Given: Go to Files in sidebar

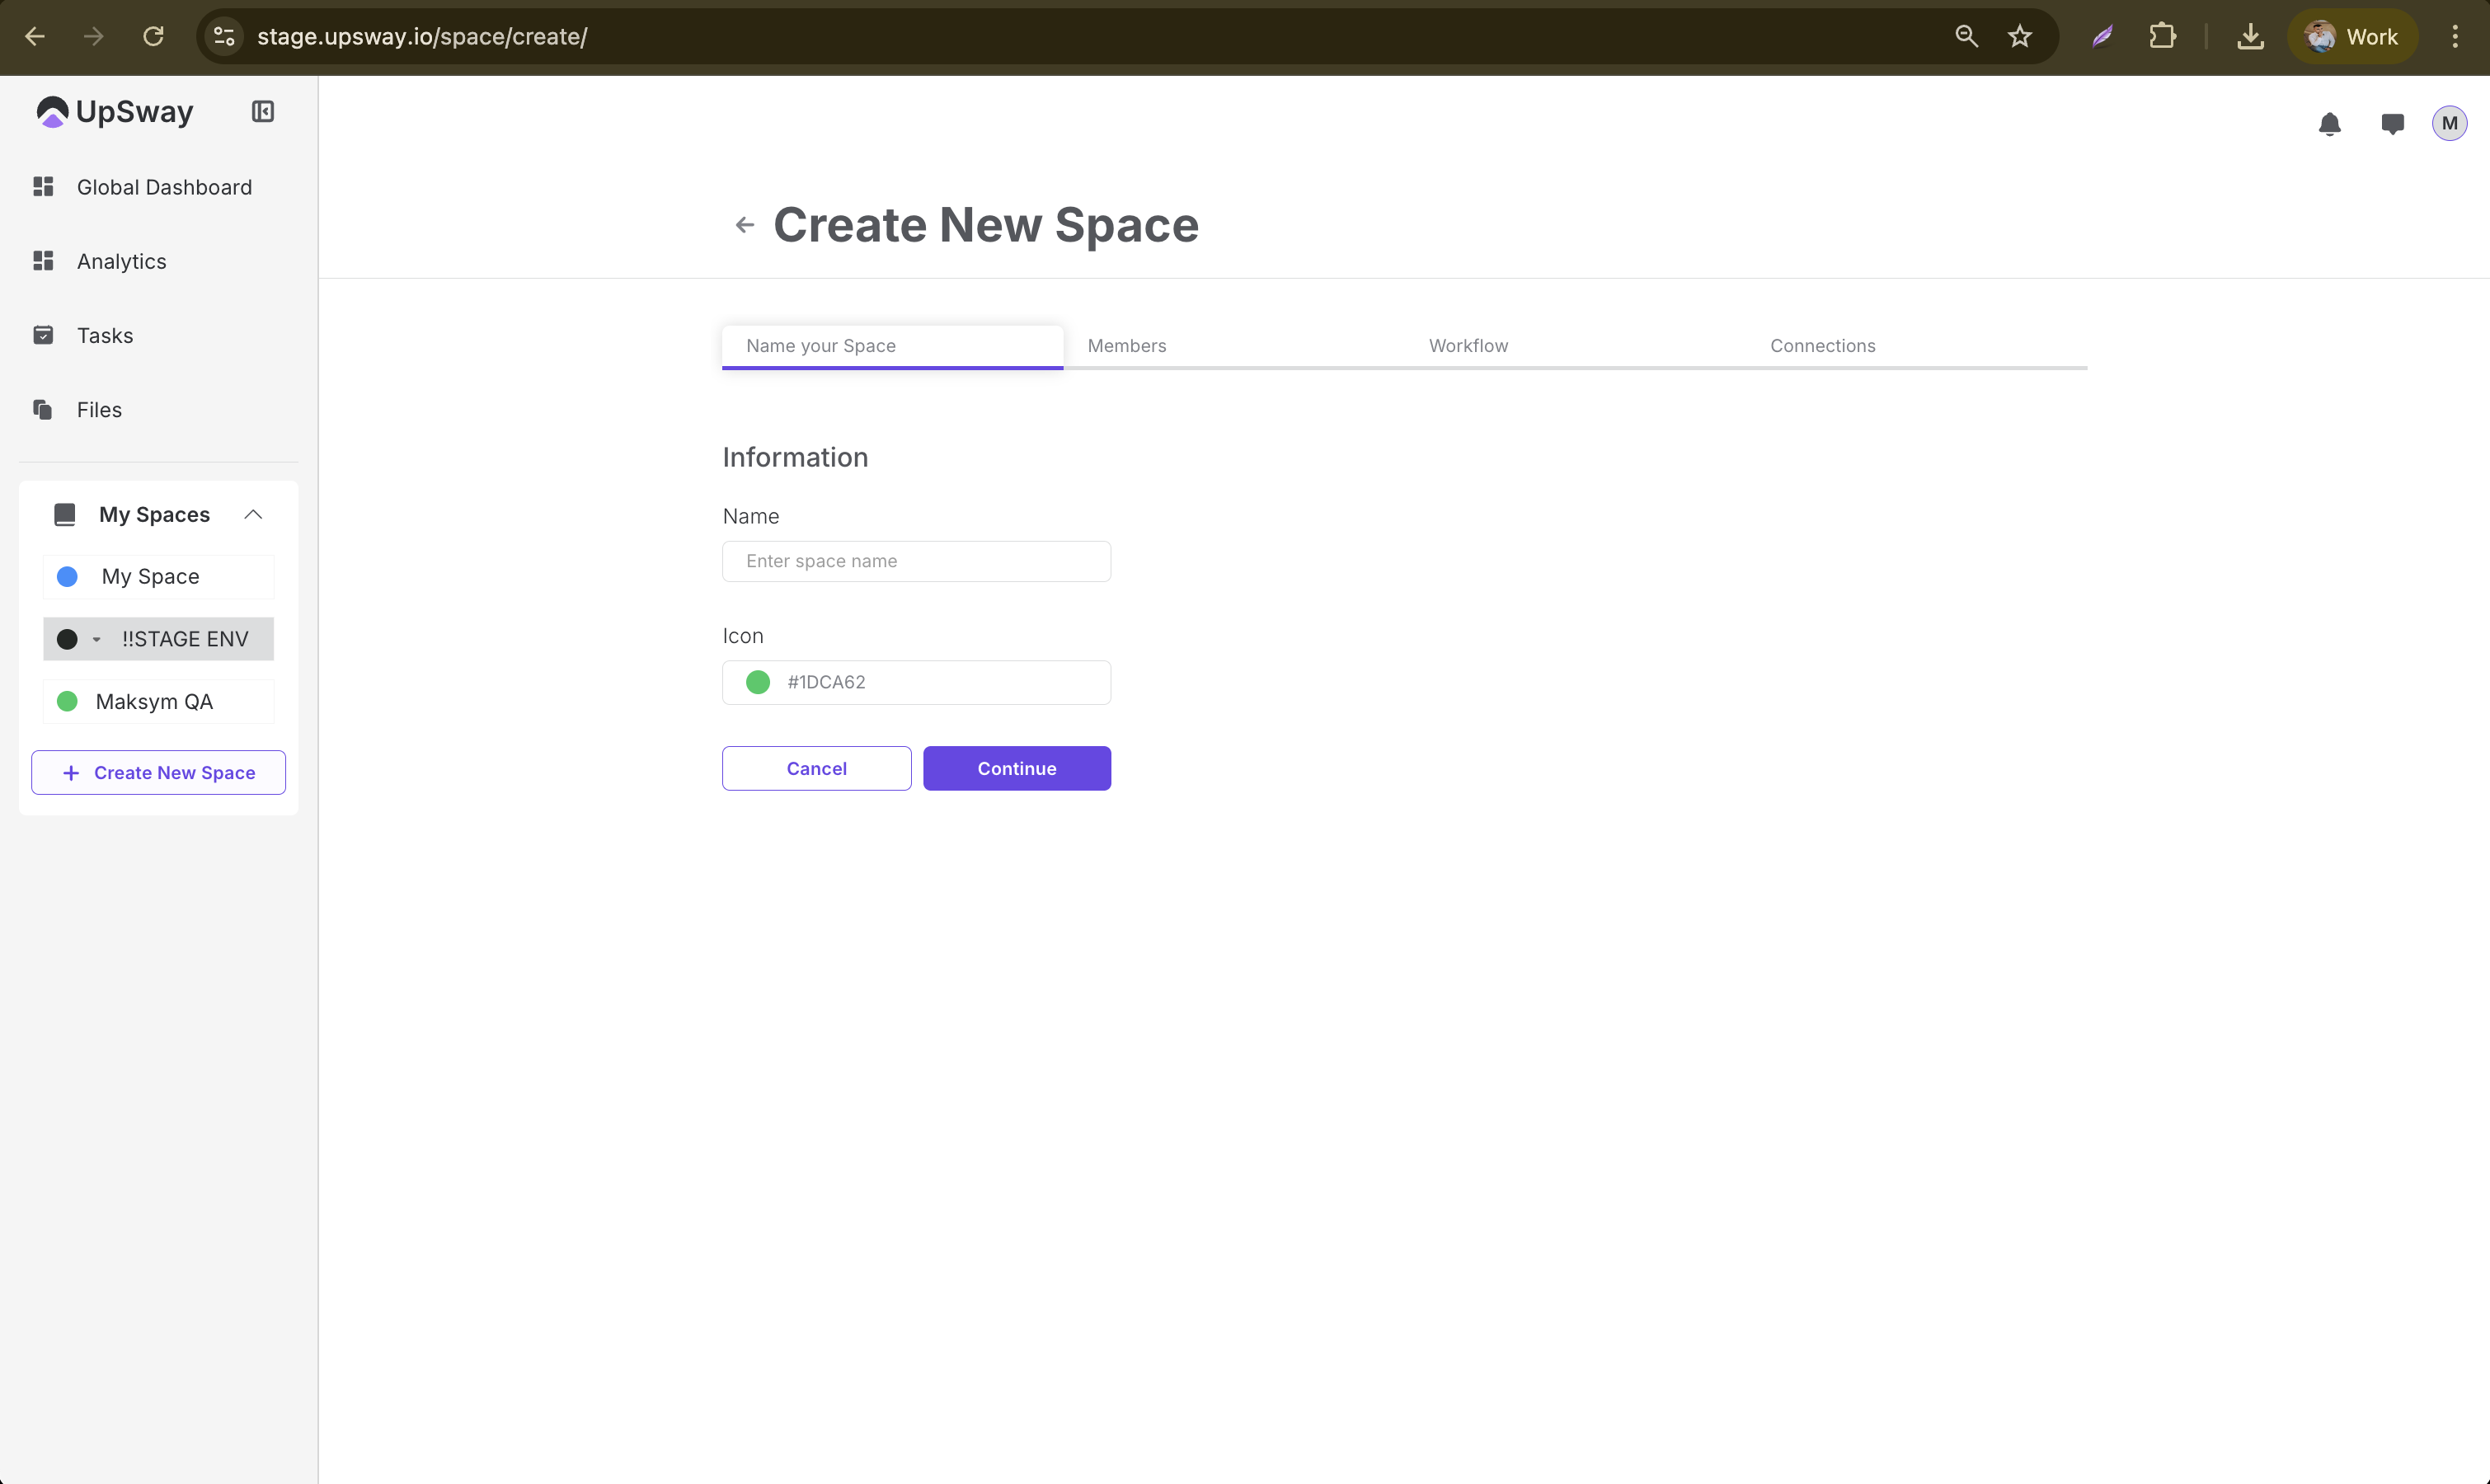Looking at the screenshot, I should pos(99,410).
